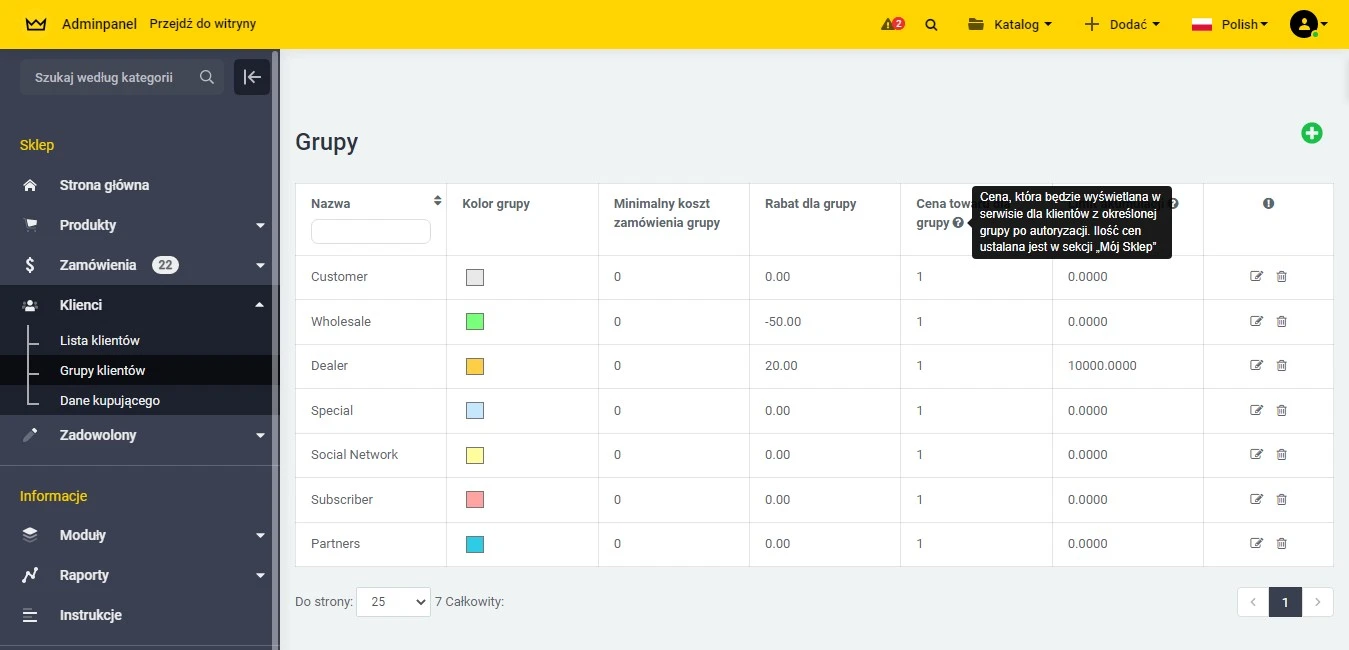Open the Katalog dropdown
This screenshot has height=650, width=1349.
[x=1009, y=24]
